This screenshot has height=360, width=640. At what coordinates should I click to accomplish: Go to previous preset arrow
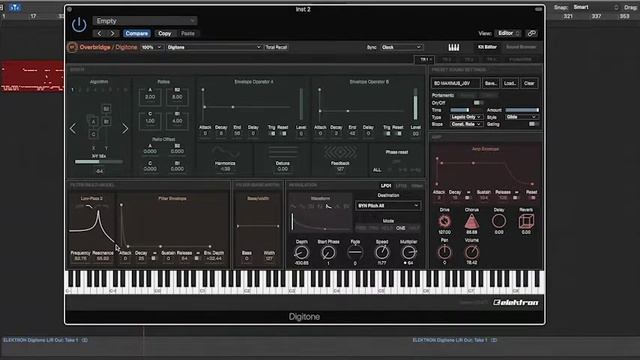pos(99,33)
